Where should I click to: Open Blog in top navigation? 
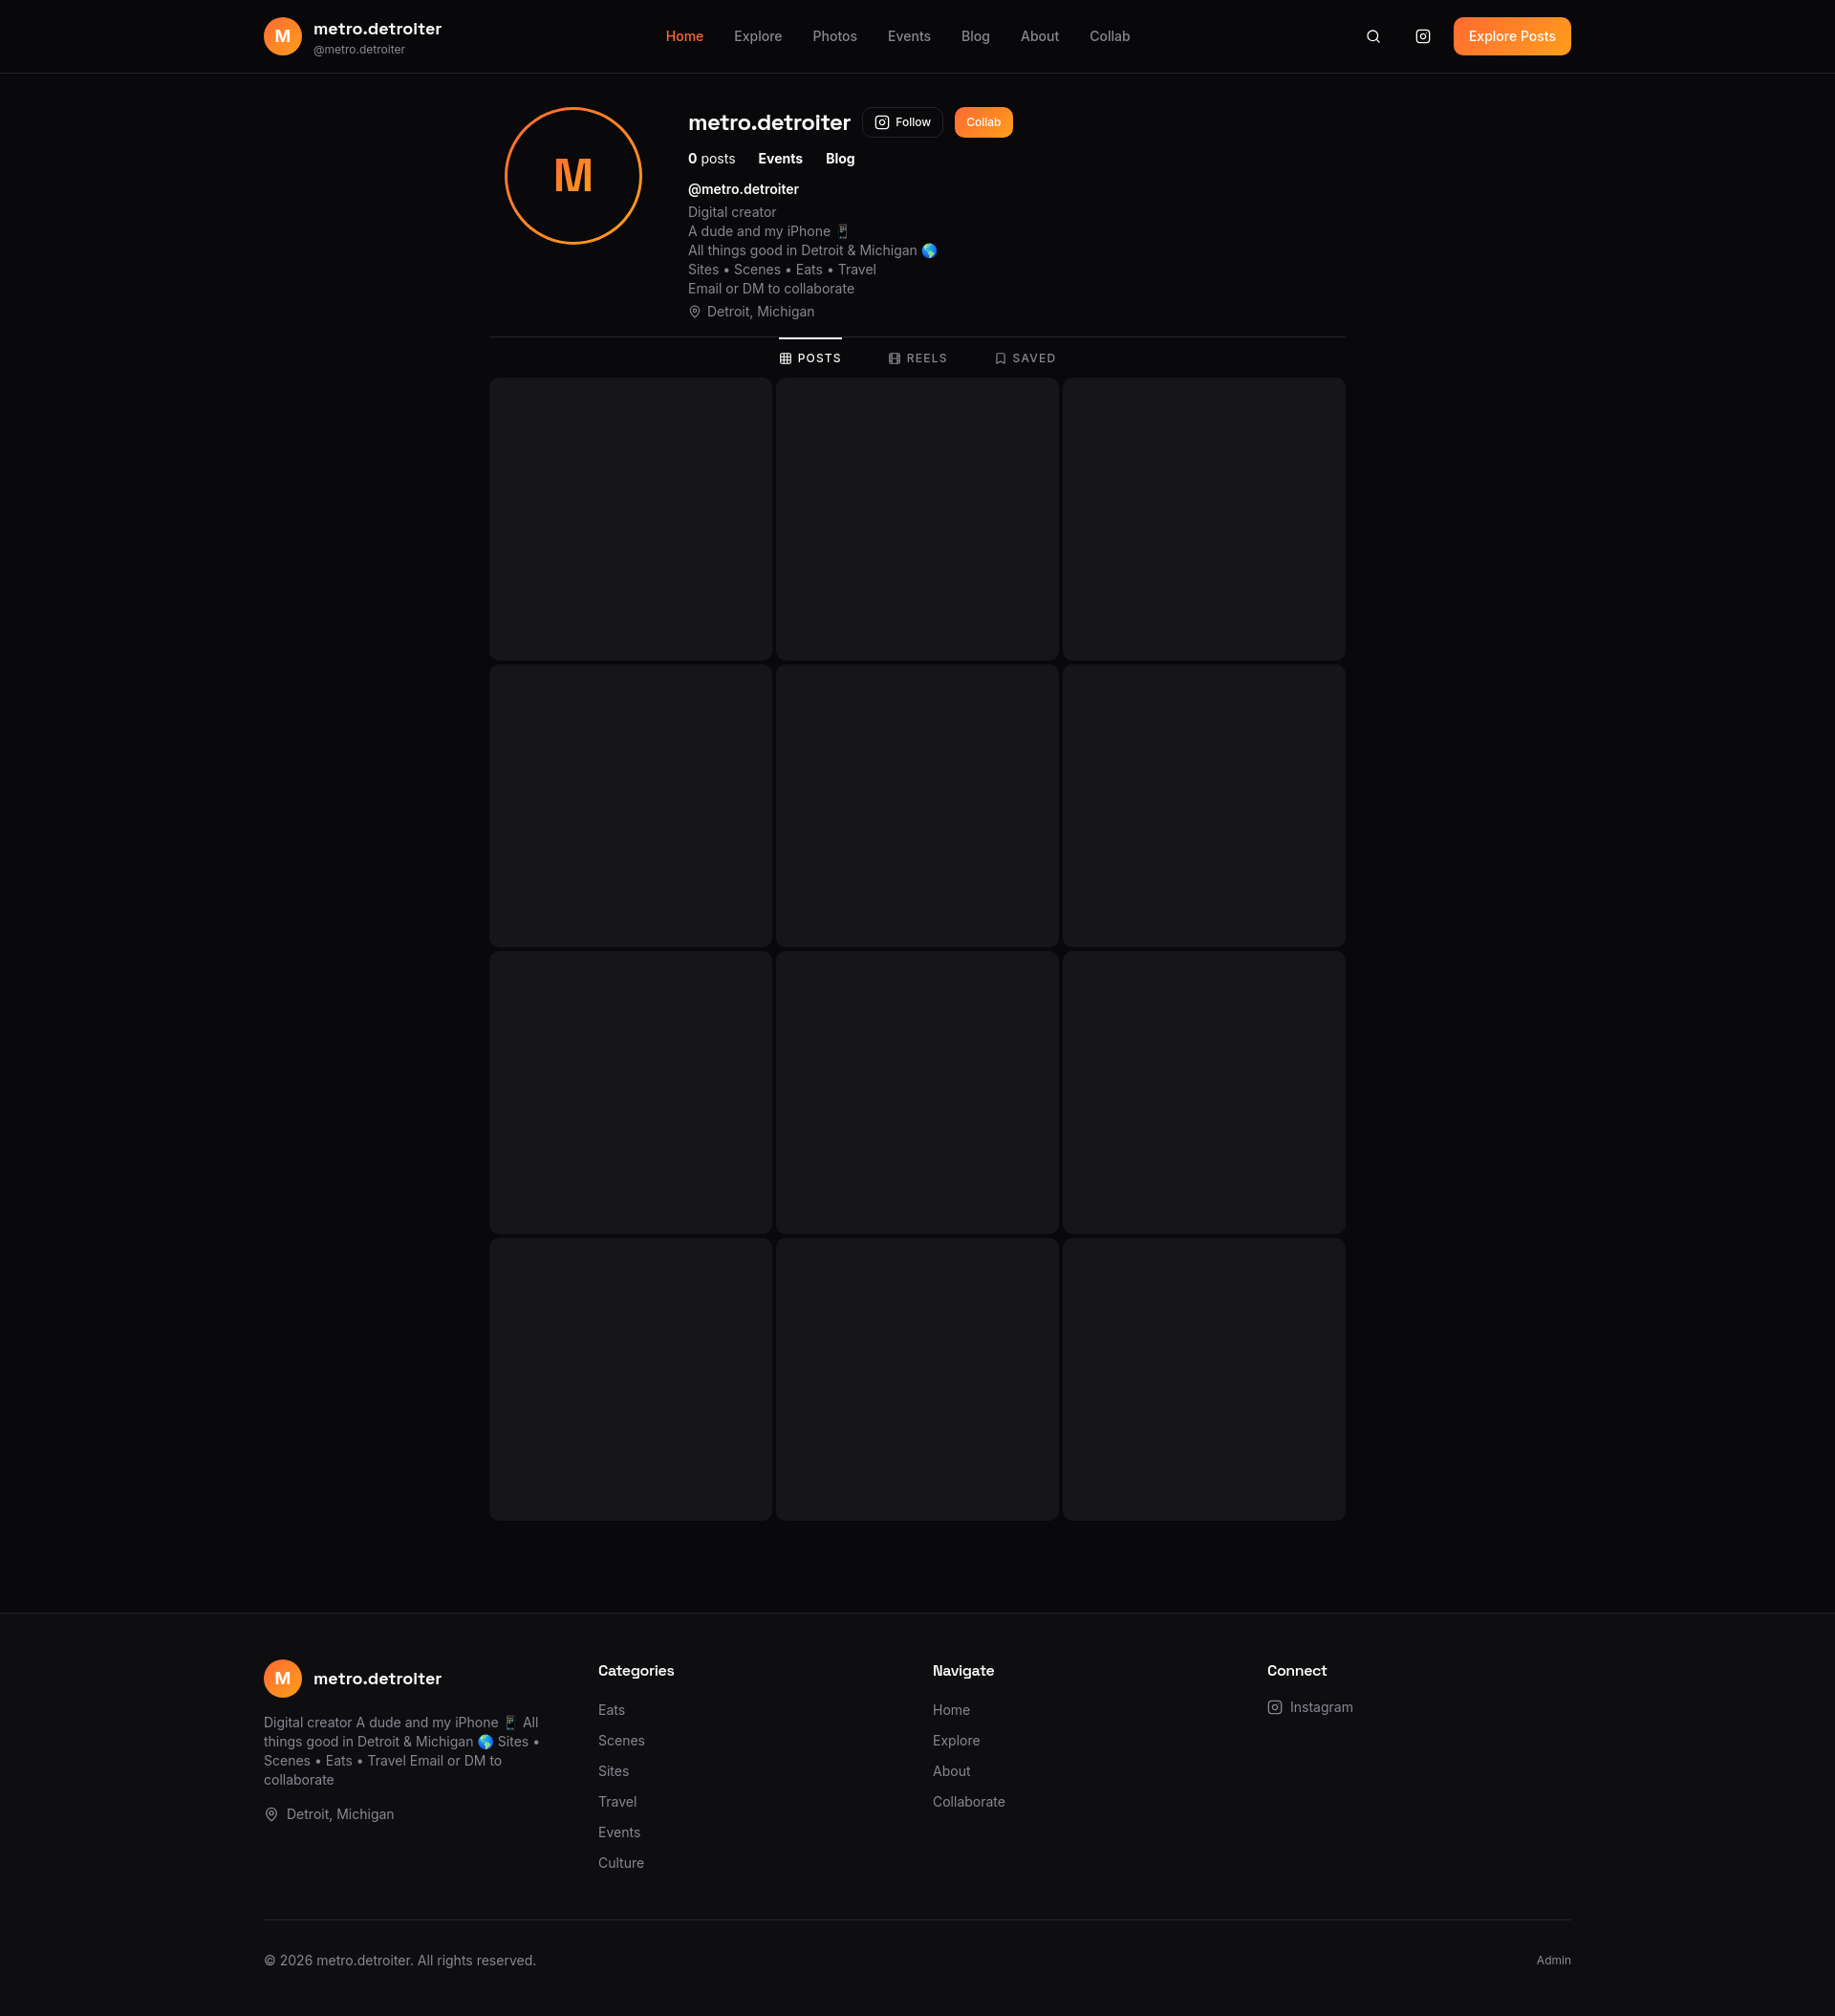[x=975, y=36]
